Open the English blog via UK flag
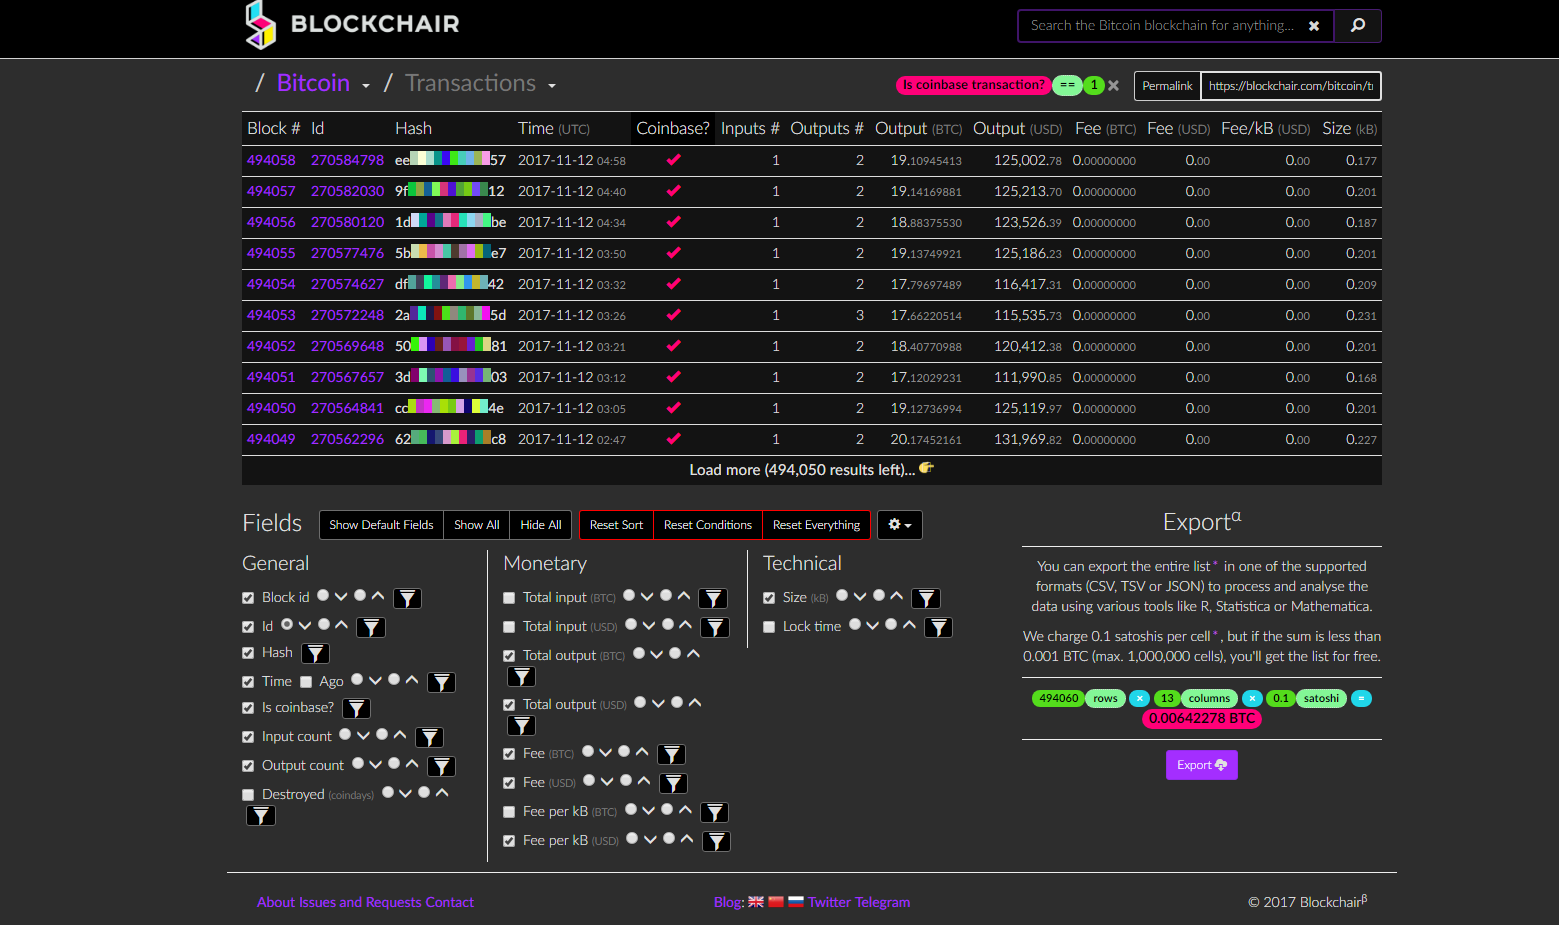Viewport: 1559px width, 925px height. pos(756,902)
